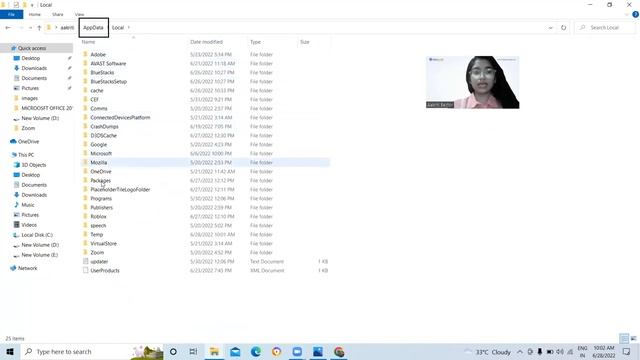
Task: Open New Volume (E:) drive
Action: point(40,255)
